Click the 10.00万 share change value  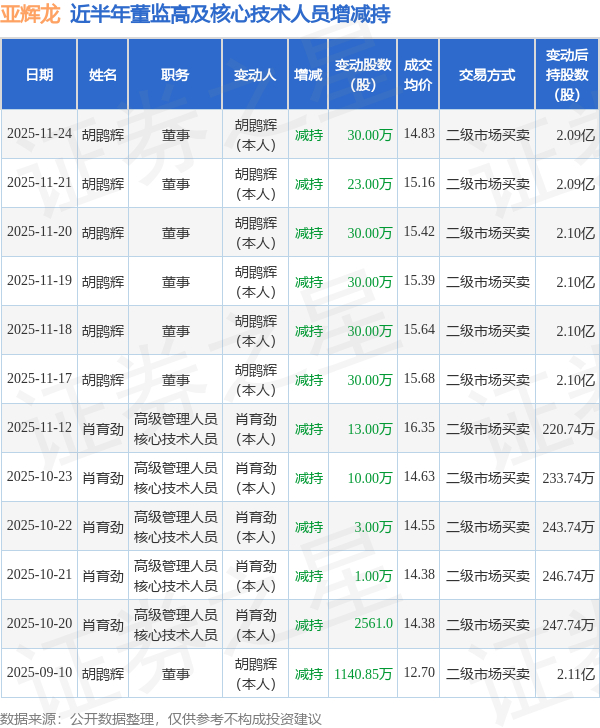[370, 478]
